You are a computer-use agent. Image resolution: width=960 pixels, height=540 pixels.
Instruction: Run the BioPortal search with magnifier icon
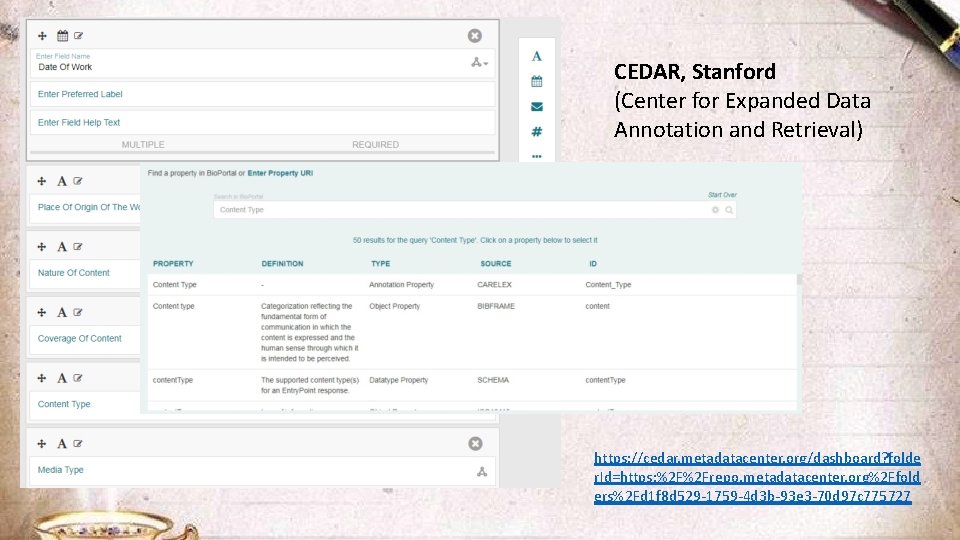pyautogui.click(x=729, y=210)
